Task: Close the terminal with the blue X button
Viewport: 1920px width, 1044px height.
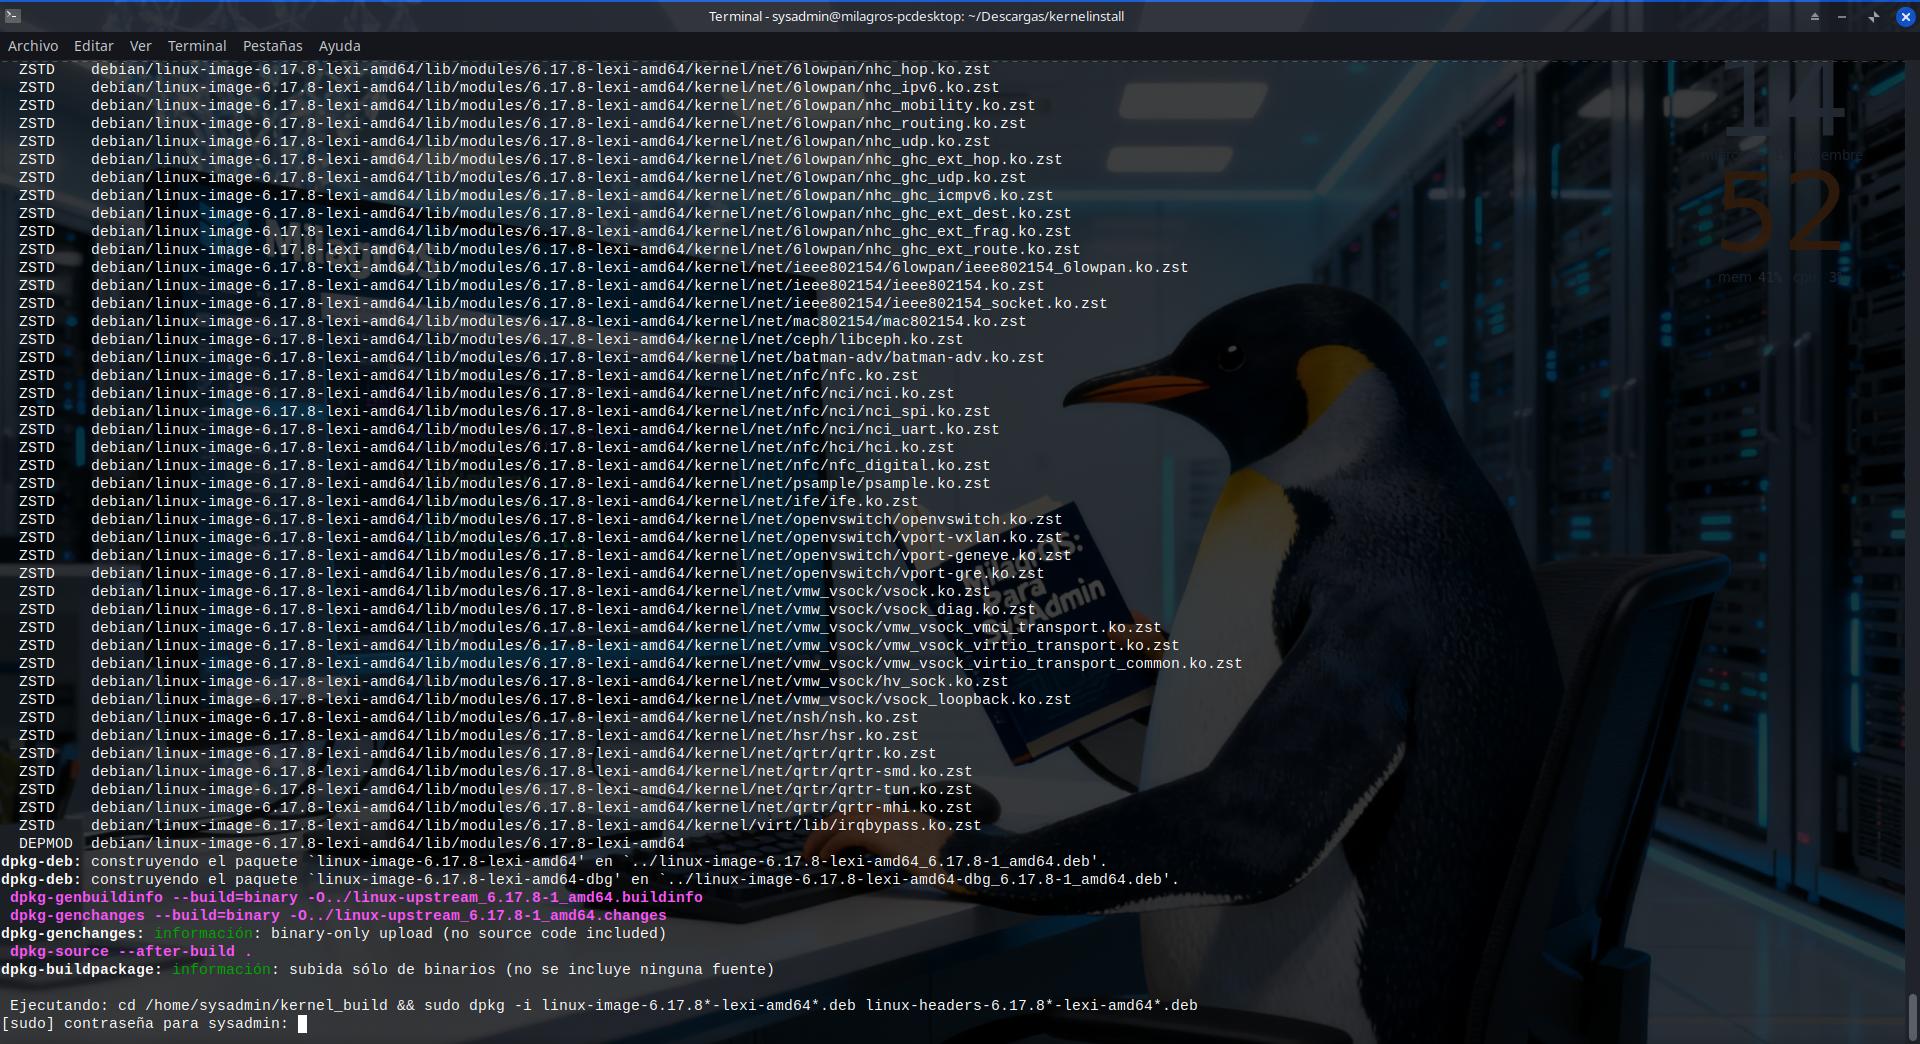Action: pos(1905,16)
